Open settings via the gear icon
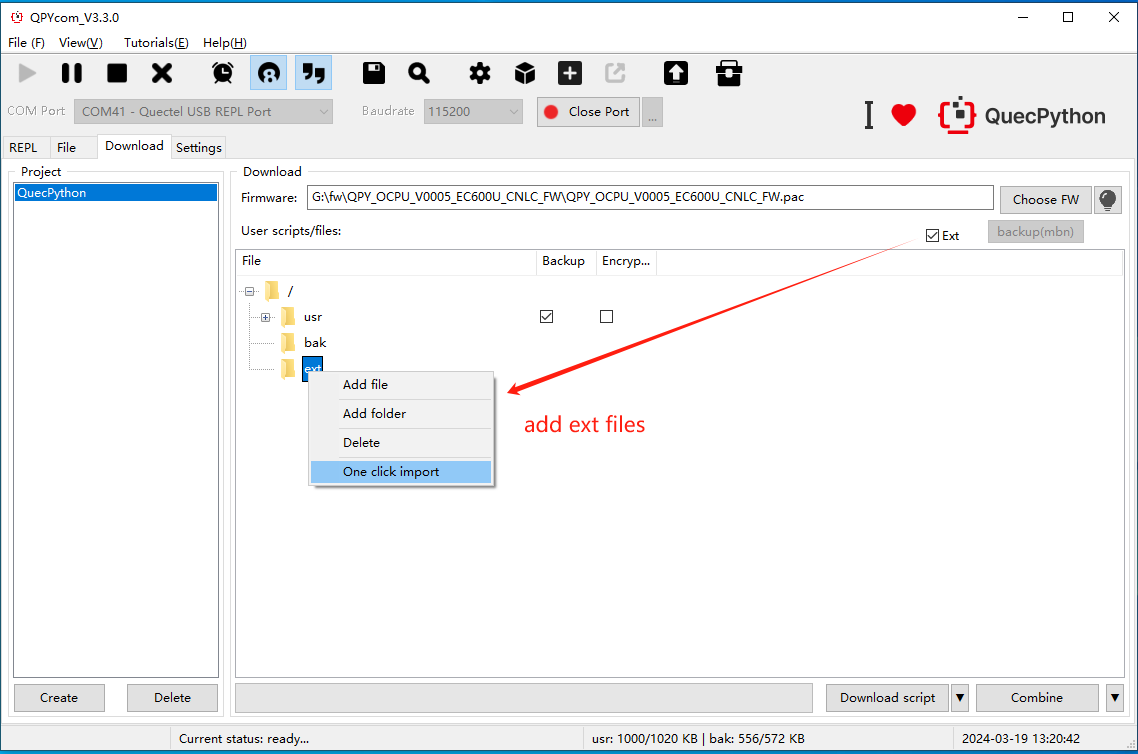 click(x=480, y=73)
